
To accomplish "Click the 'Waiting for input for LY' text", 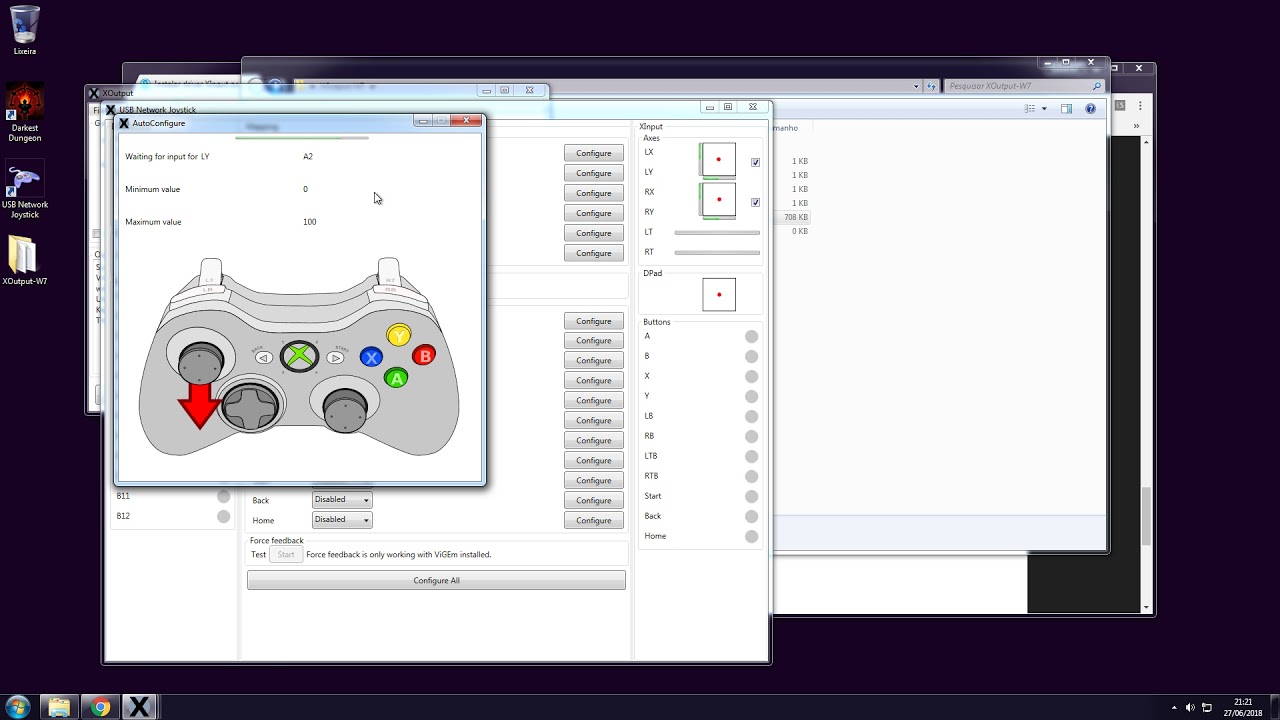I will point(167,157).
